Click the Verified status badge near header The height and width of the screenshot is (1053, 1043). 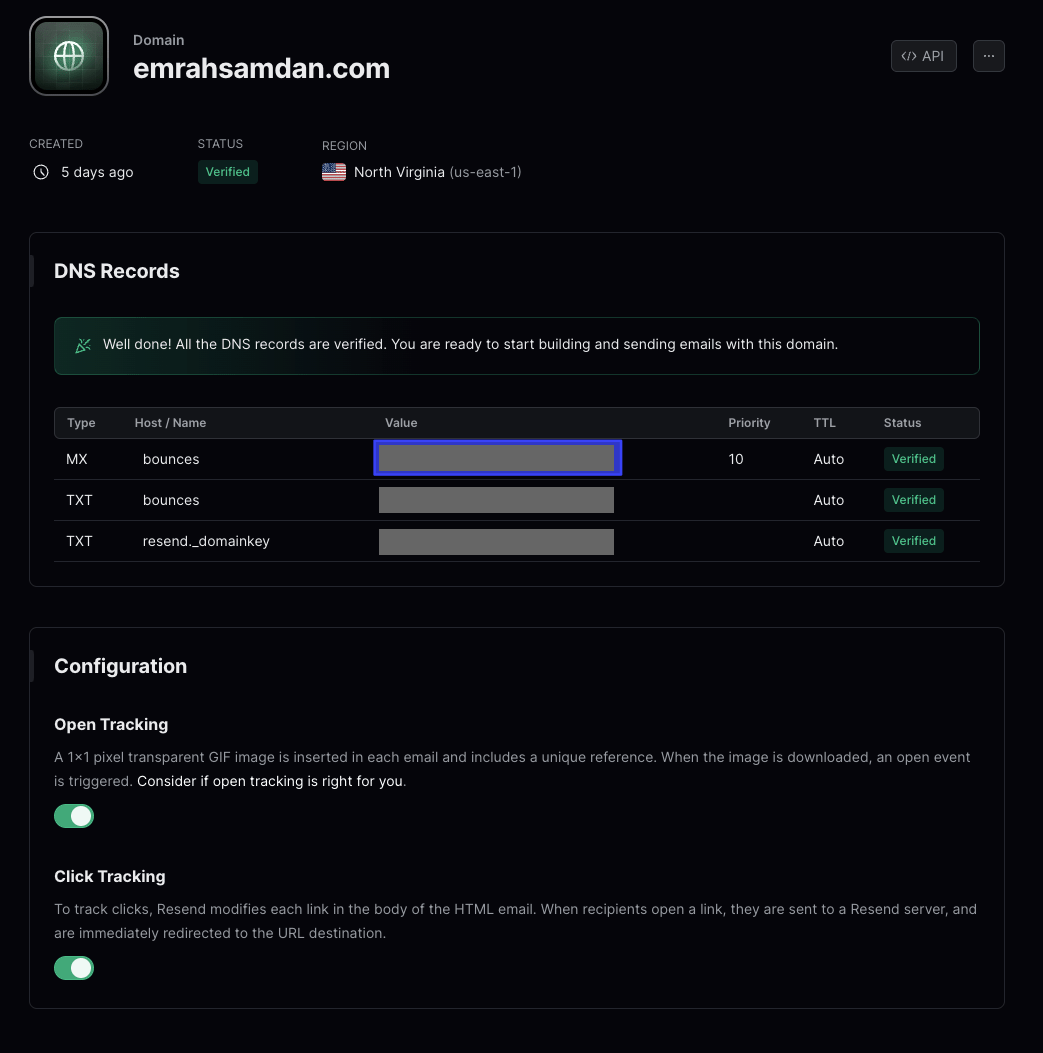tap(227, 172)
